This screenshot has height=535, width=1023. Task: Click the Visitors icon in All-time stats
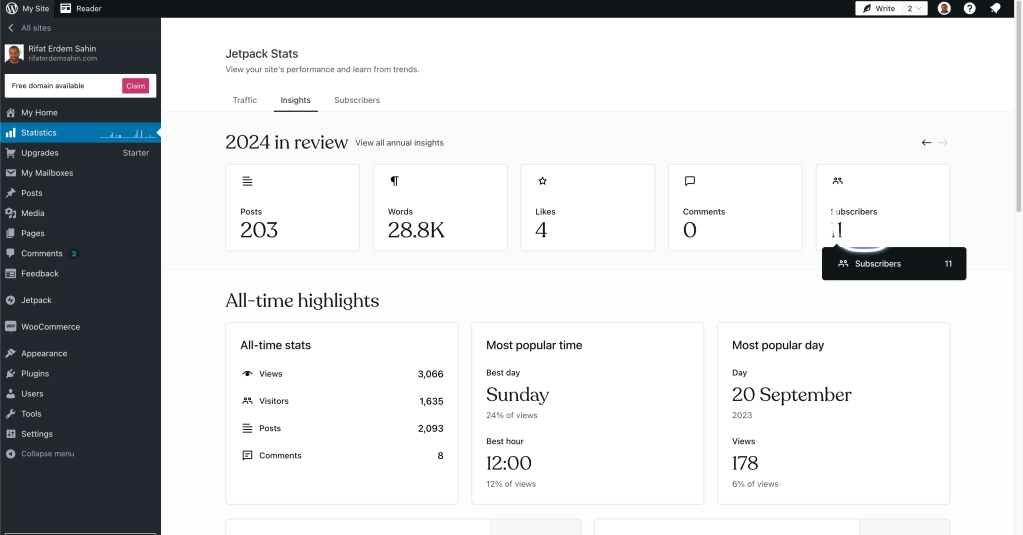[x=247, y=401]
